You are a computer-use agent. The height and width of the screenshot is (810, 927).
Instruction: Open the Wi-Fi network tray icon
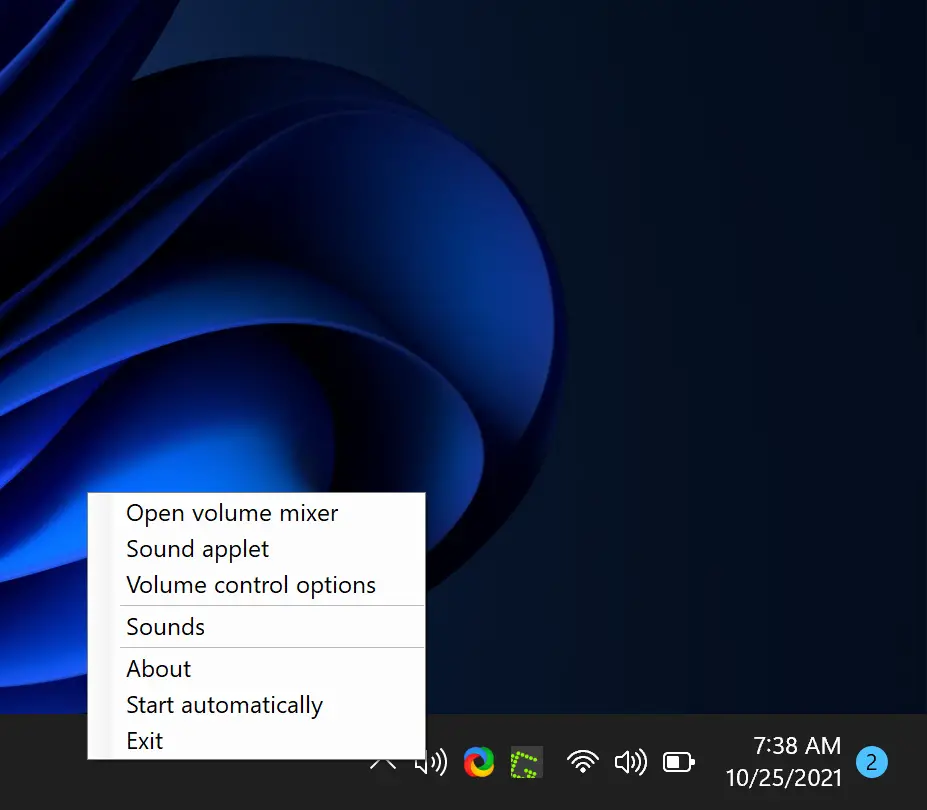pyautogui.click(x=583, y=762)
